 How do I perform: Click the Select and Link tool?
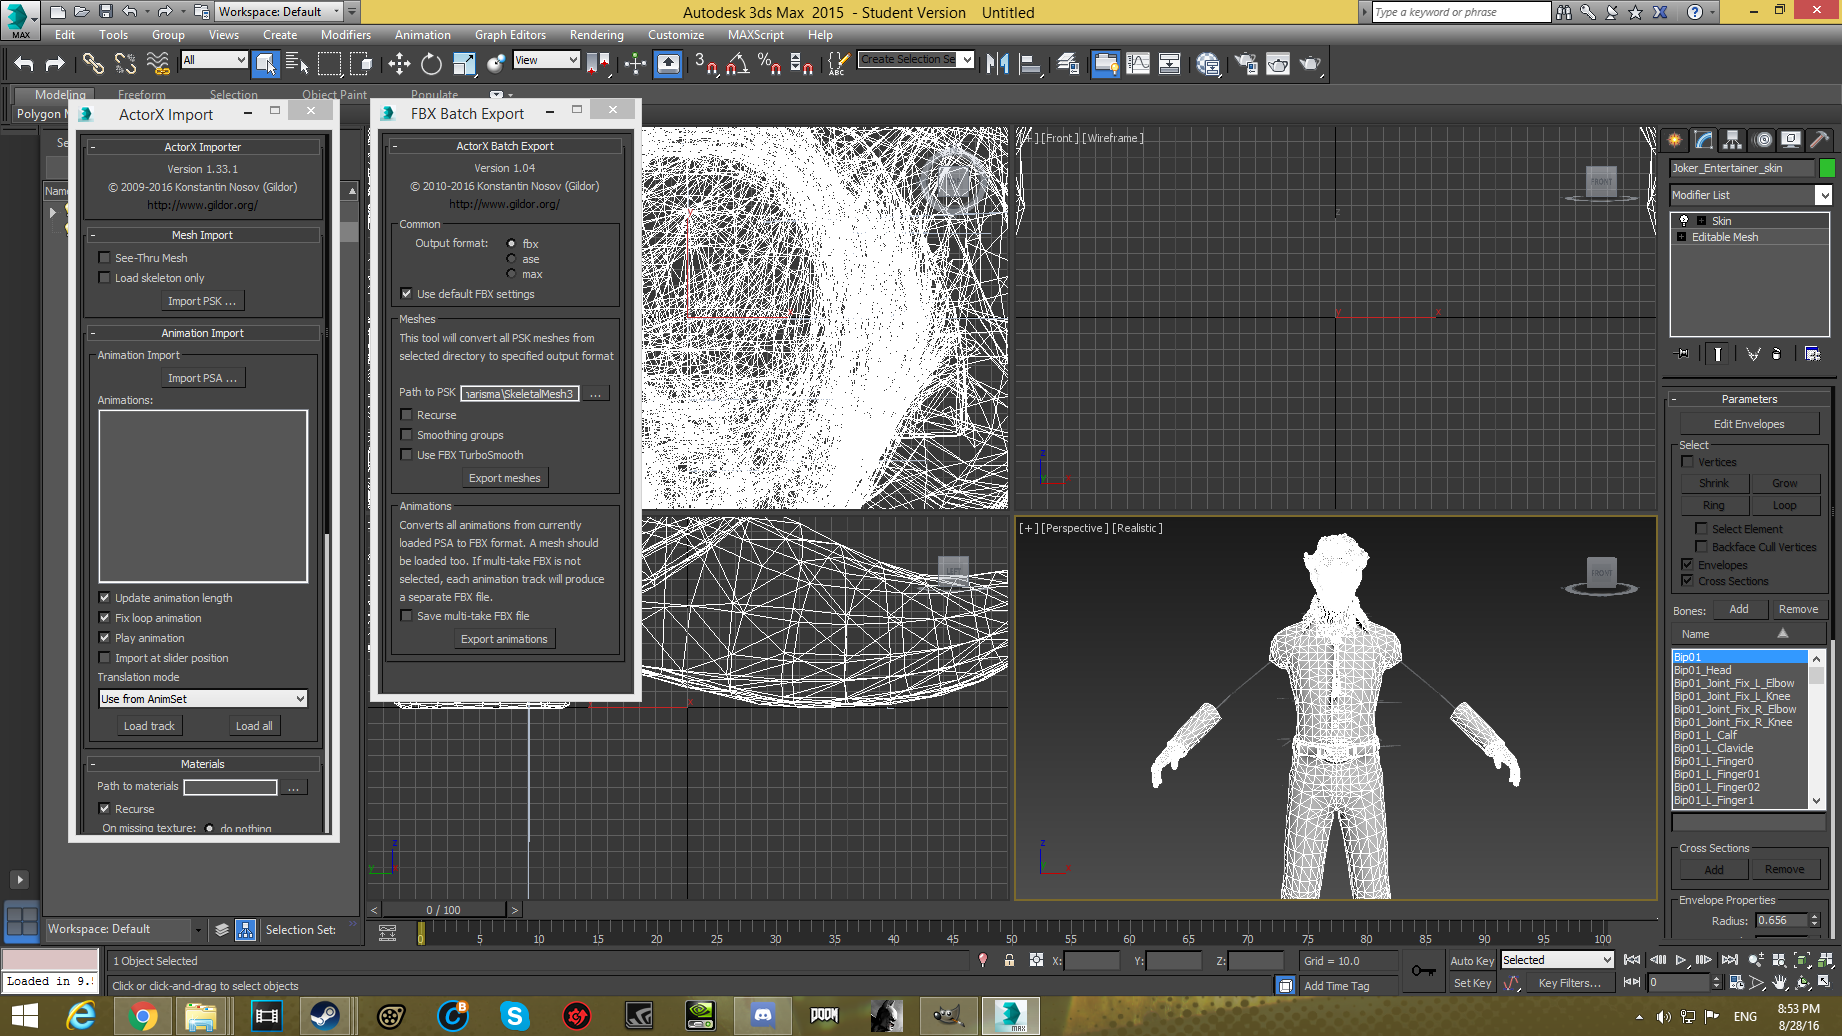click(93, 64)
